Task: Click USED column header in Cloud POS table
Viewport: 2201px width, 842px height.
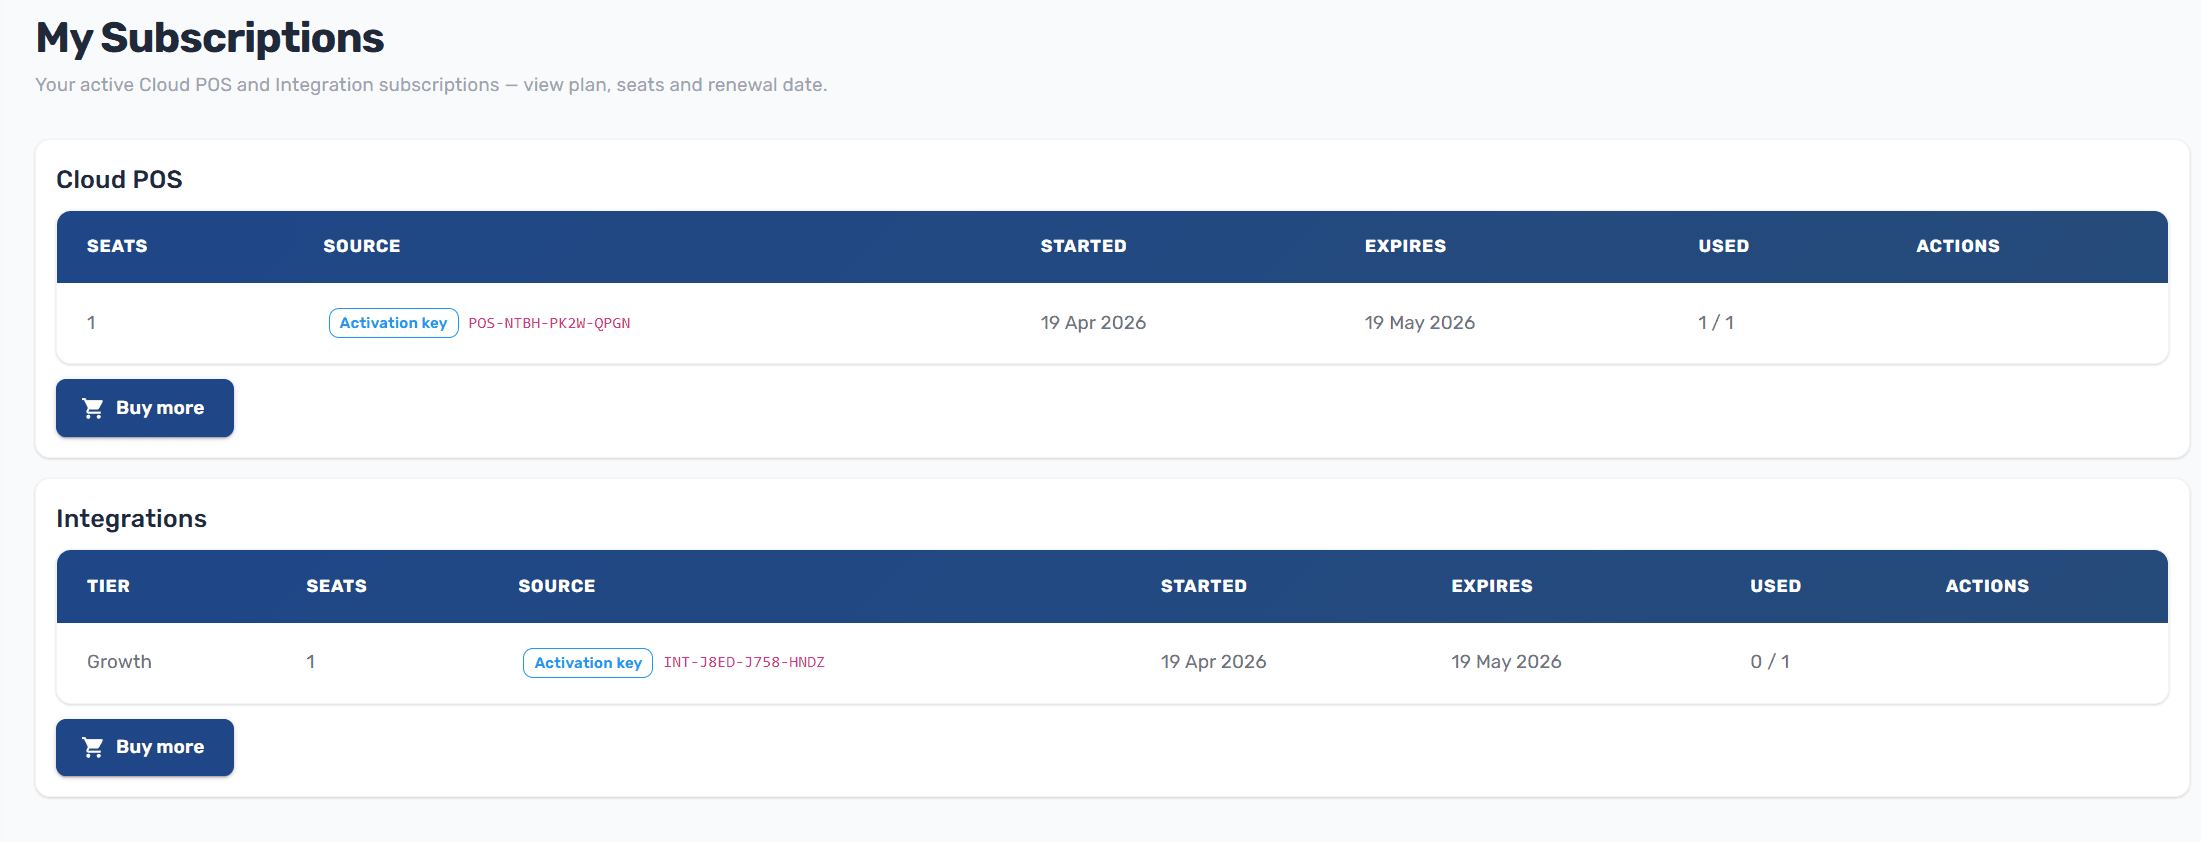Action: [1723, 246]
